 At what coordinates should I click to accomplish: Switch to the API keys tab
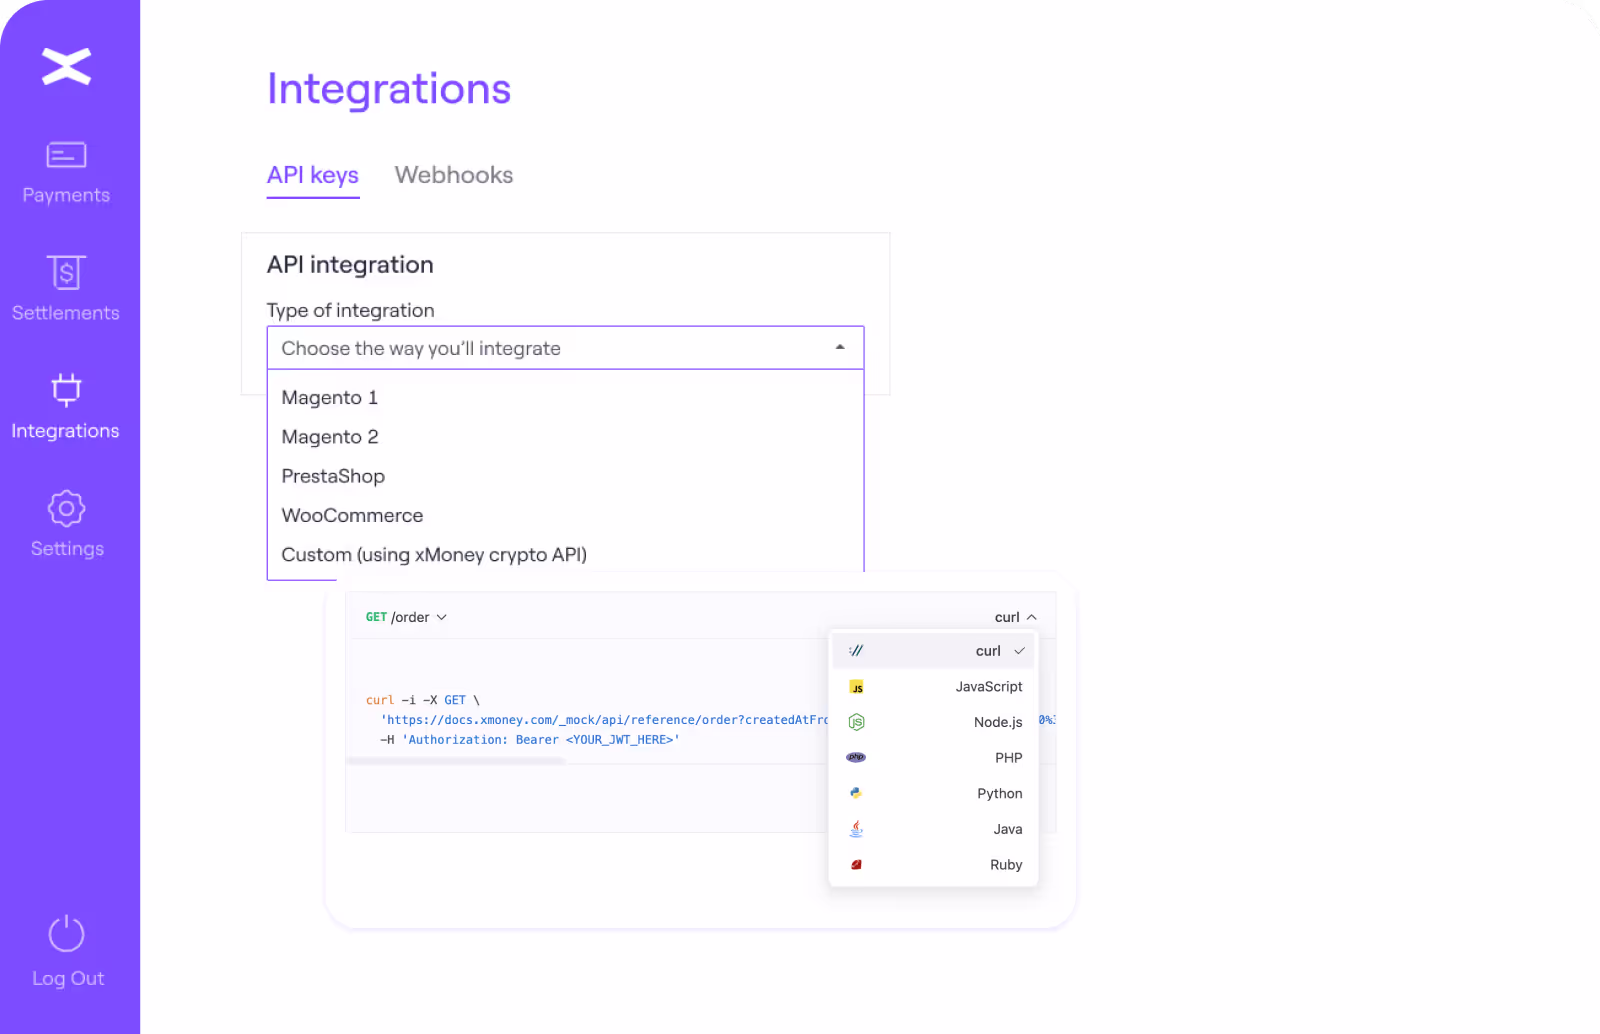tap(313, 175)
